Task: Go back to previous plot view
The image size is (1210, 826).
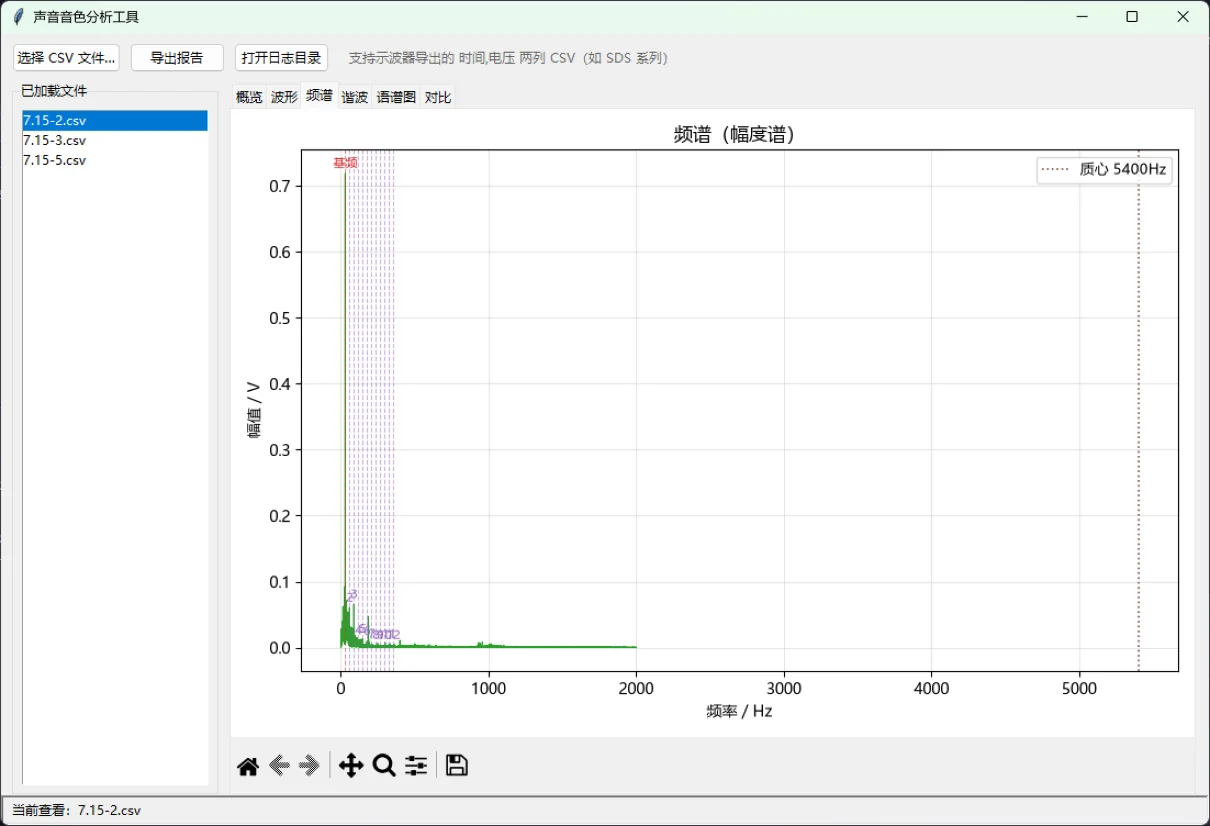Action: (279, 766)
